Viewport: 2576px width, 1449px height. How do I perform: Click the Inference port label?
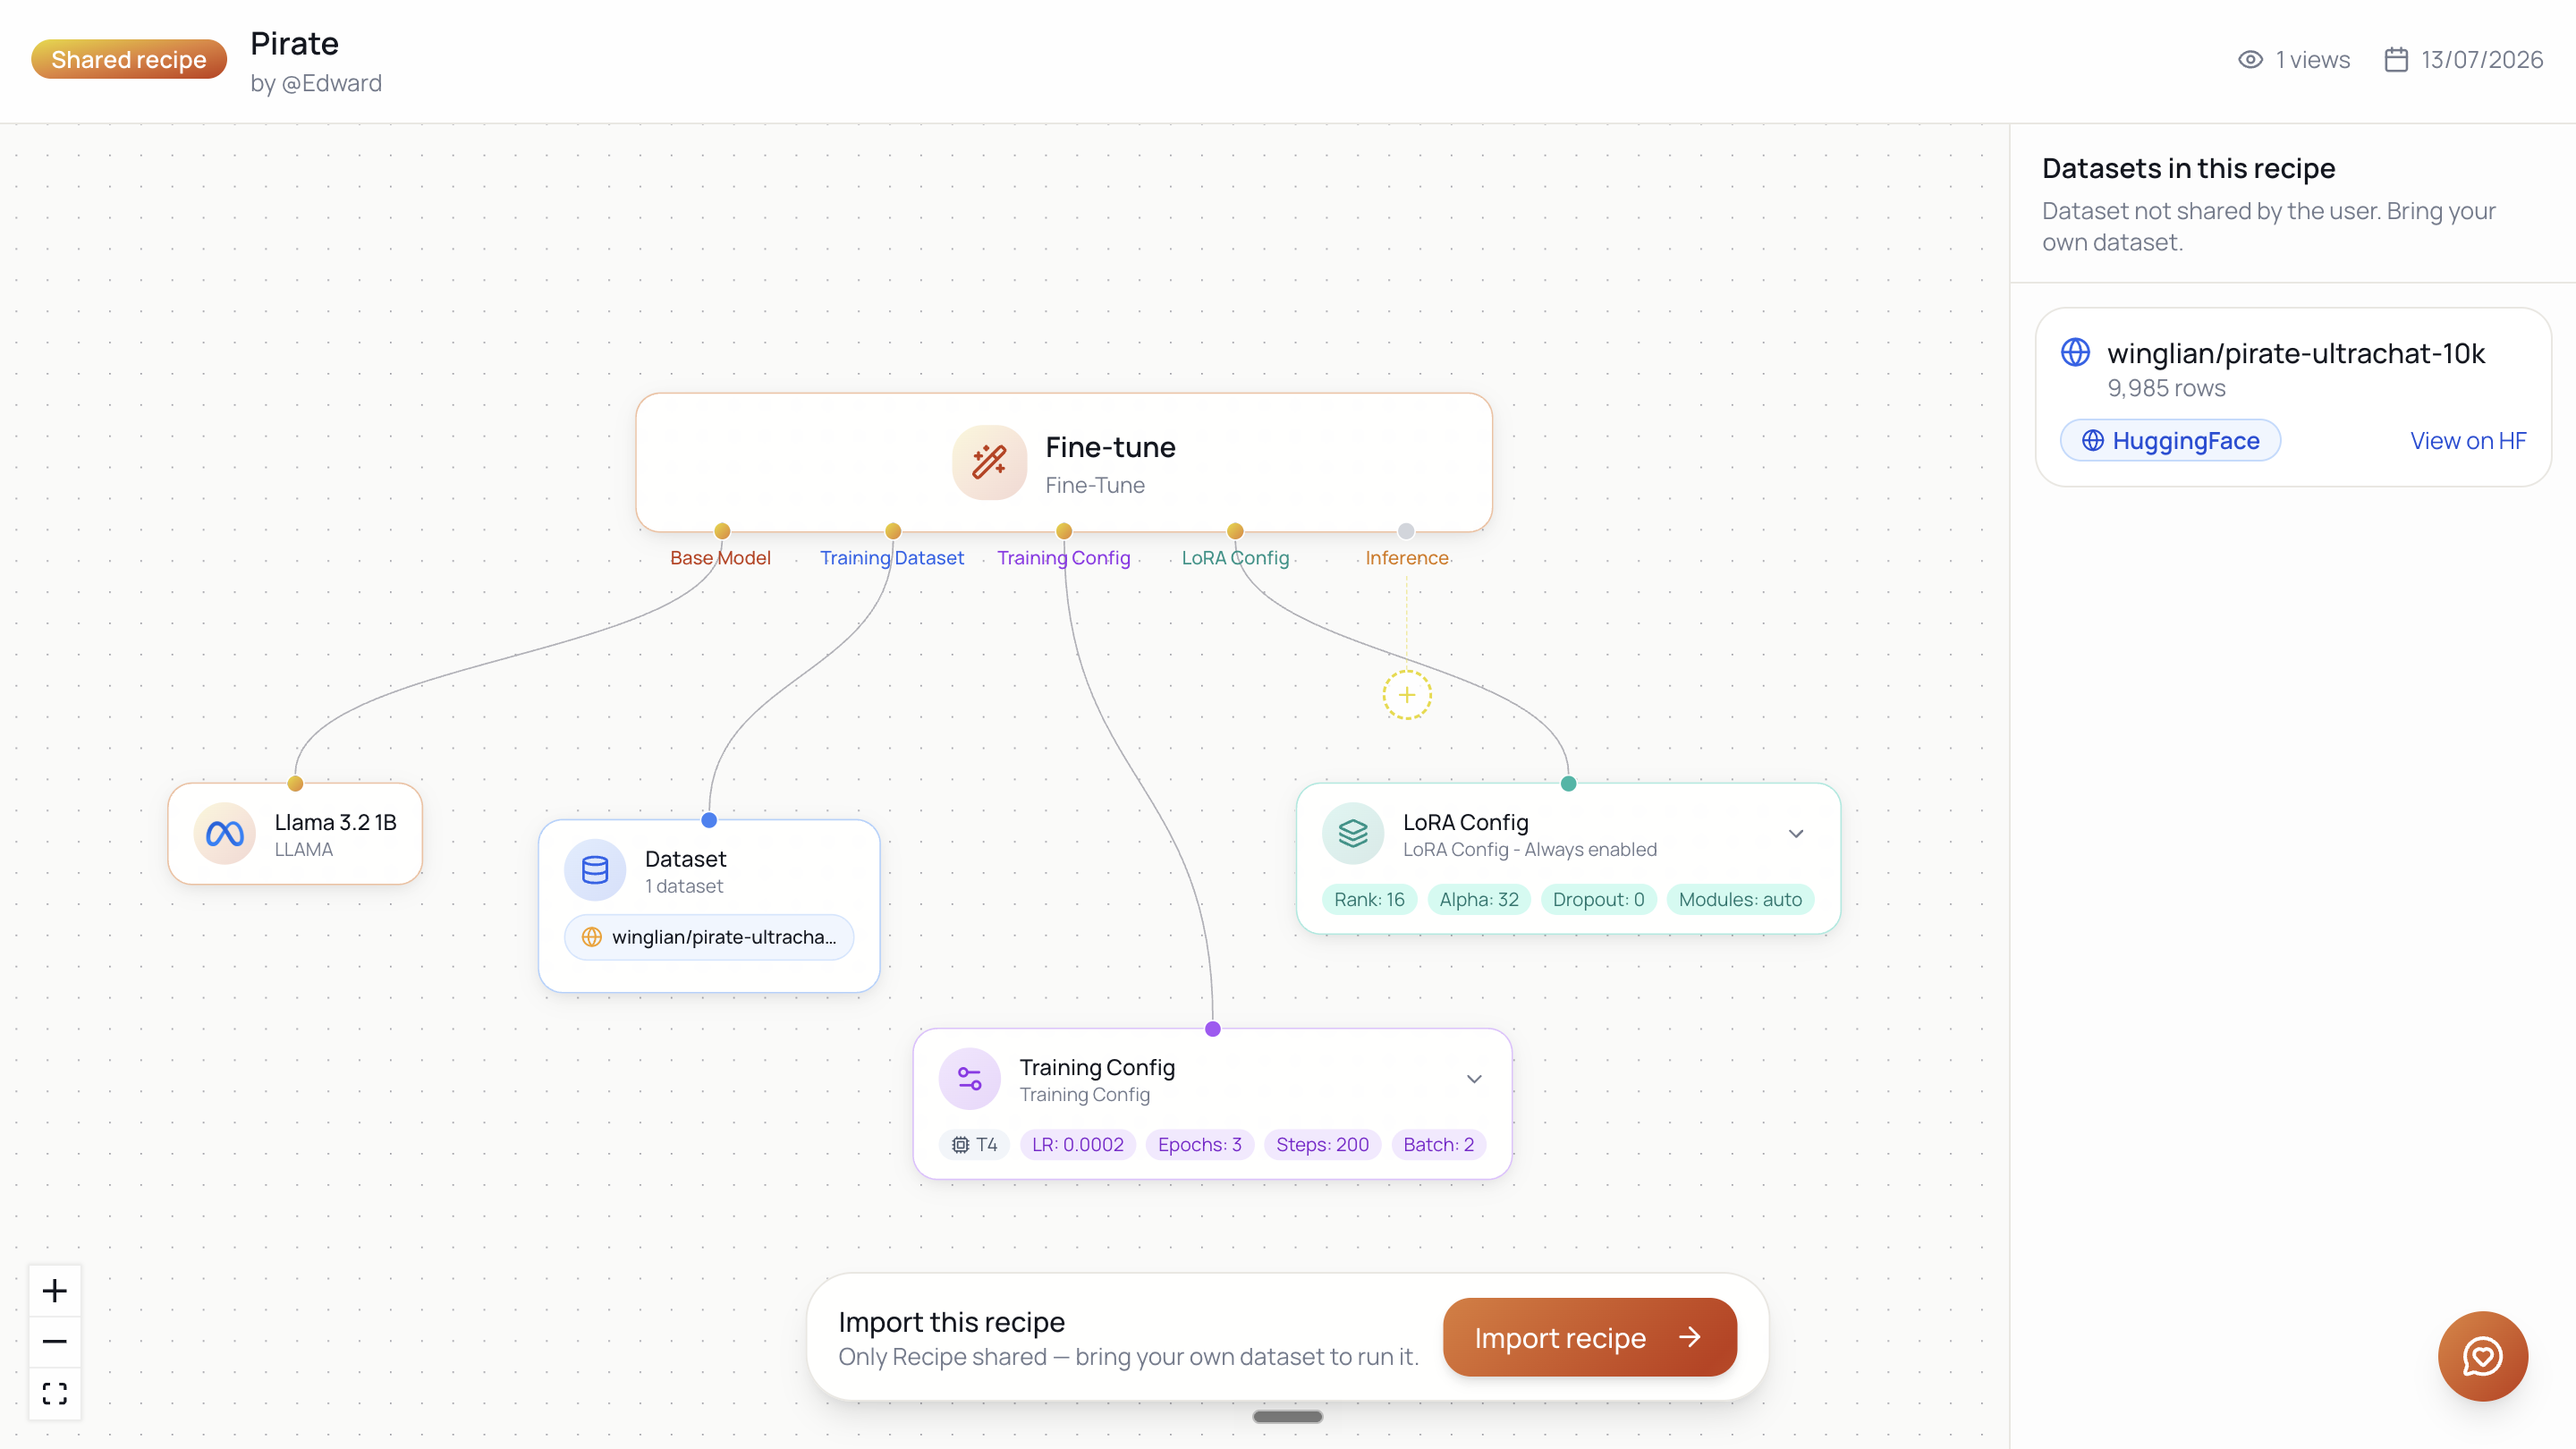[x=1406, y=557]
